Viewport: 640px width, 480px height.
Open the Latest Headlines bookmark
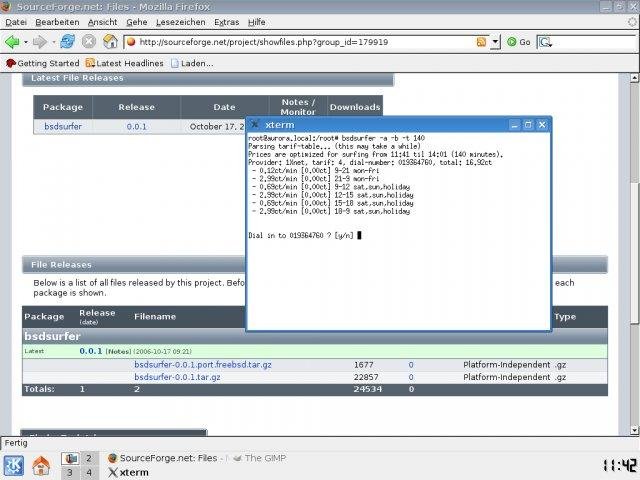[x=124, y=63]
